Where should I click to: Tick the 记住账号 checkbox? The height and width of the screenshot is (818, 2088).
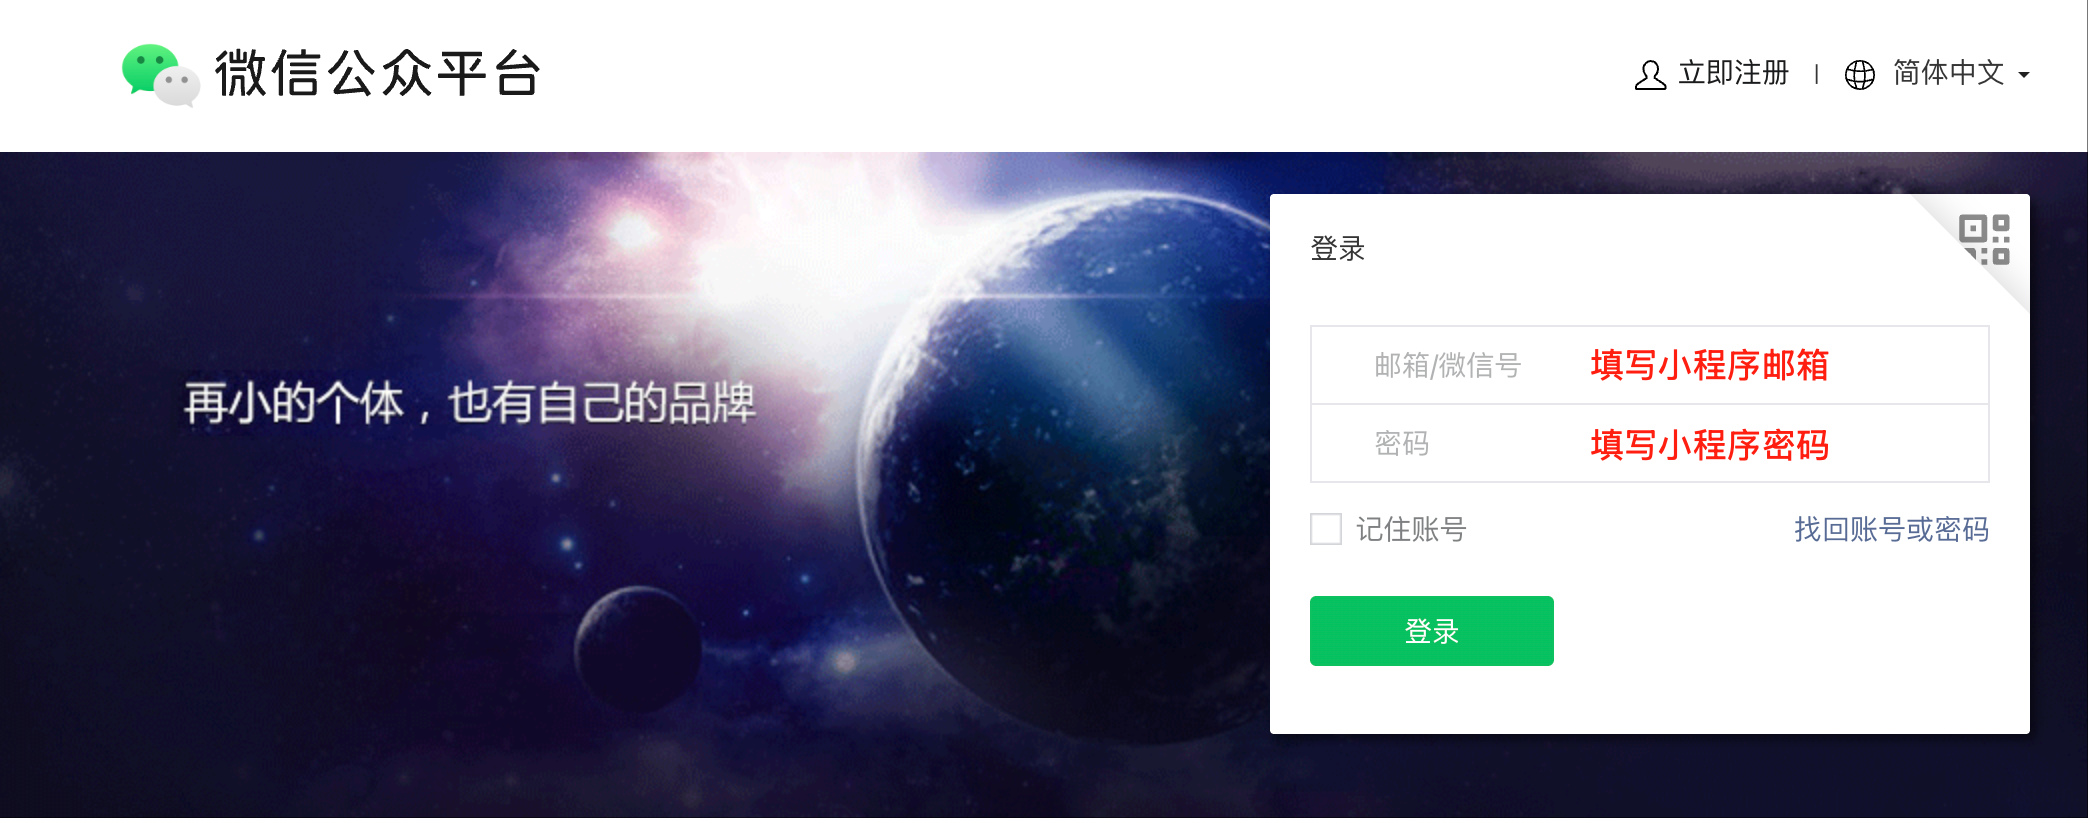[x=1326, y=529]
